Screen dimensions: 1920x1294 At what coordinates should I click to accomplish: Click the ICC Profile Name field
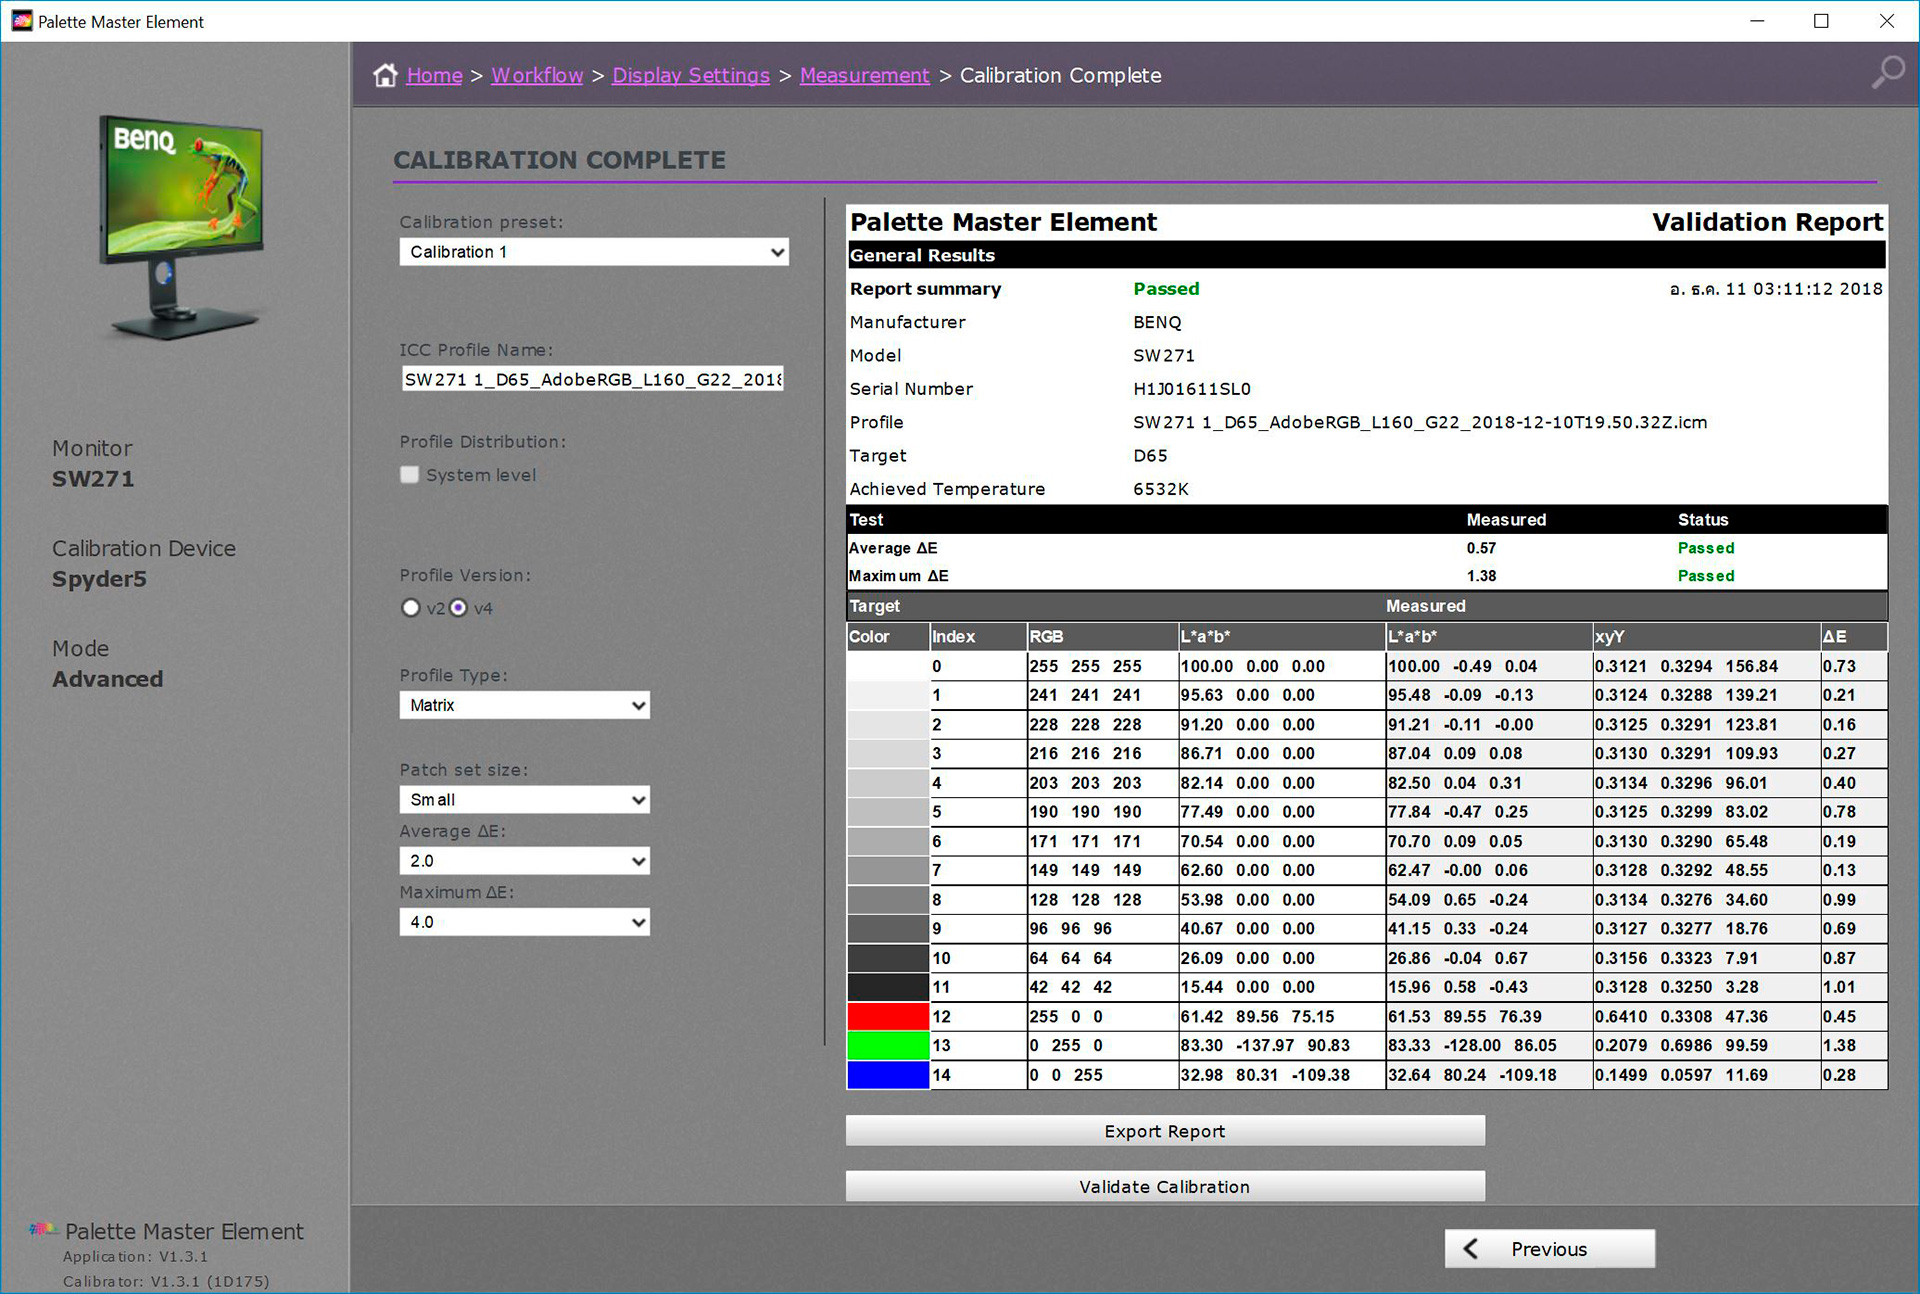[593, 379]
